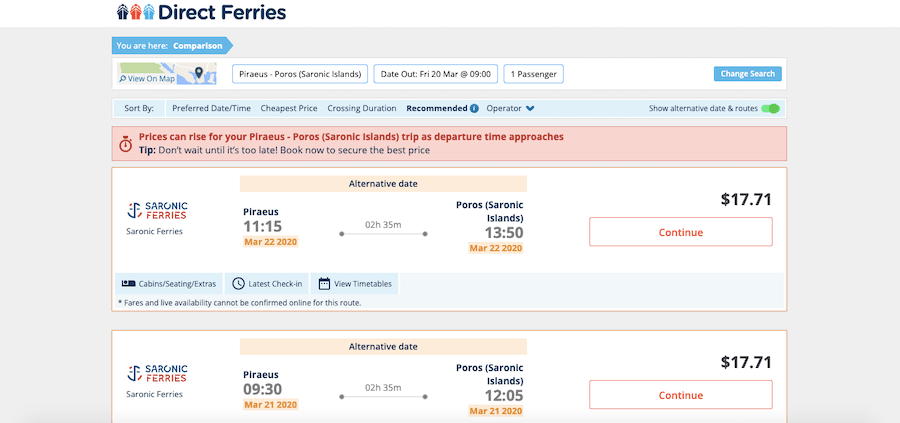
Task: Click the Change Search button
Action: 747,73
